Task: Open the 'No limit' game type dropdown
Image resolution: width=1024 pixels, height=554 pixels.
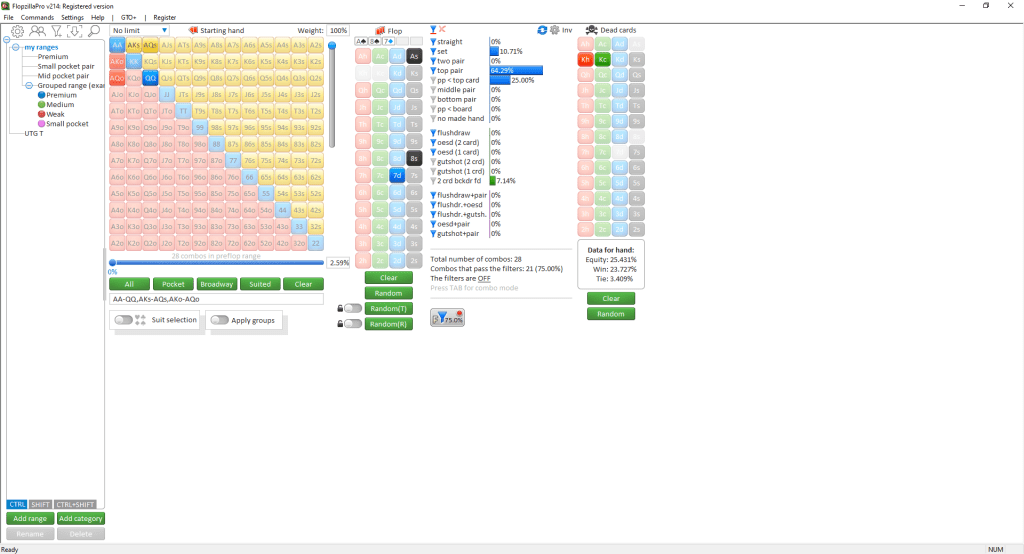Action: pyautogui.click(x=140, y=30)
